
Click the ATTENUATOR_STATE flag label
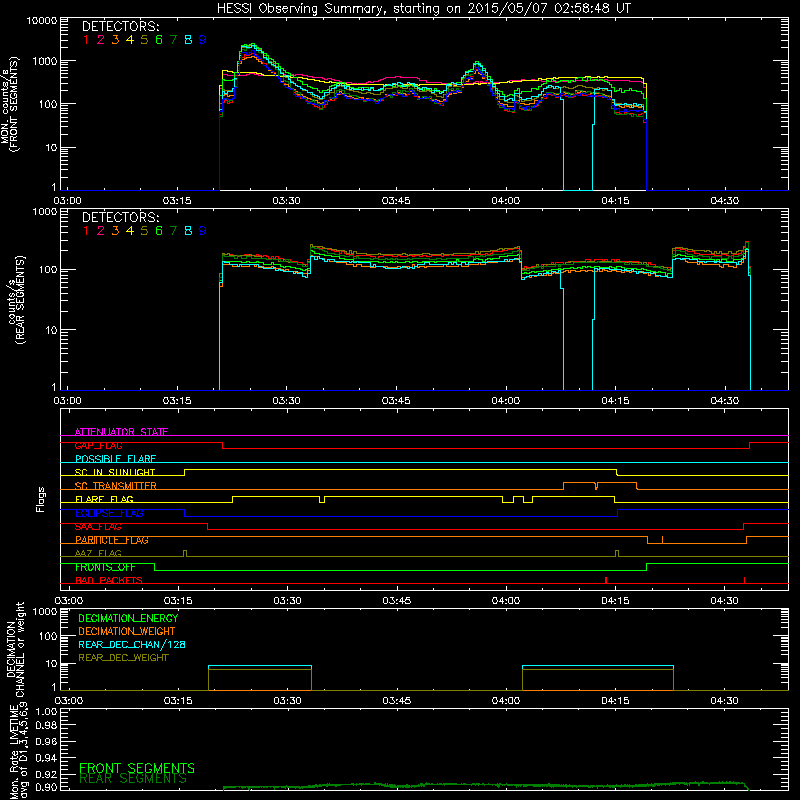(x=121, y=432)
